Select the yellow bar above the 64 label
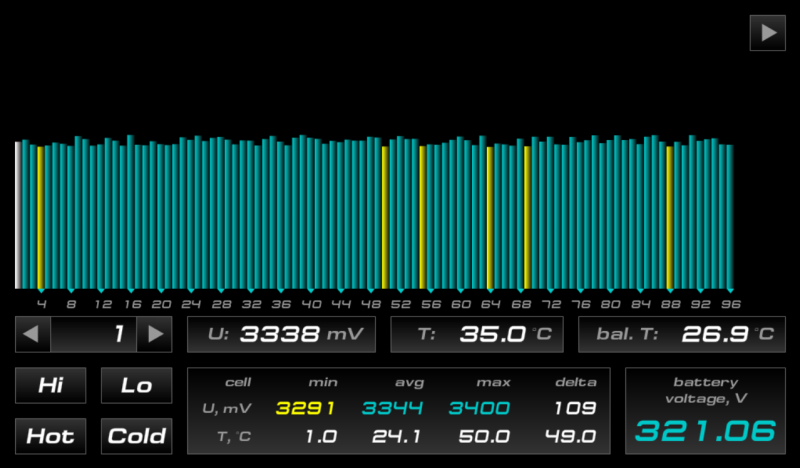800x468 pixels. (x=490, y=217)
